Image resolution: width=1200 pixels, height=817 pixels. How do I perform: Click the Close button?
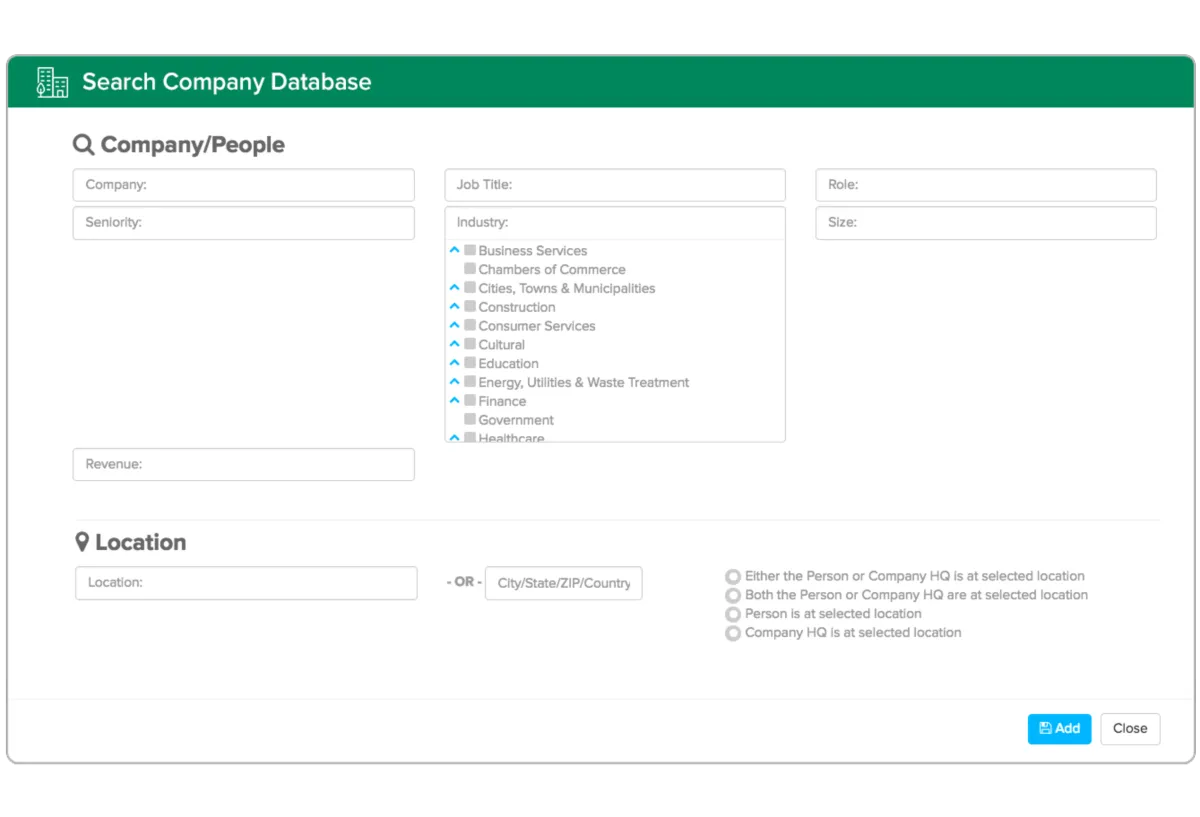pos(1130,729)
